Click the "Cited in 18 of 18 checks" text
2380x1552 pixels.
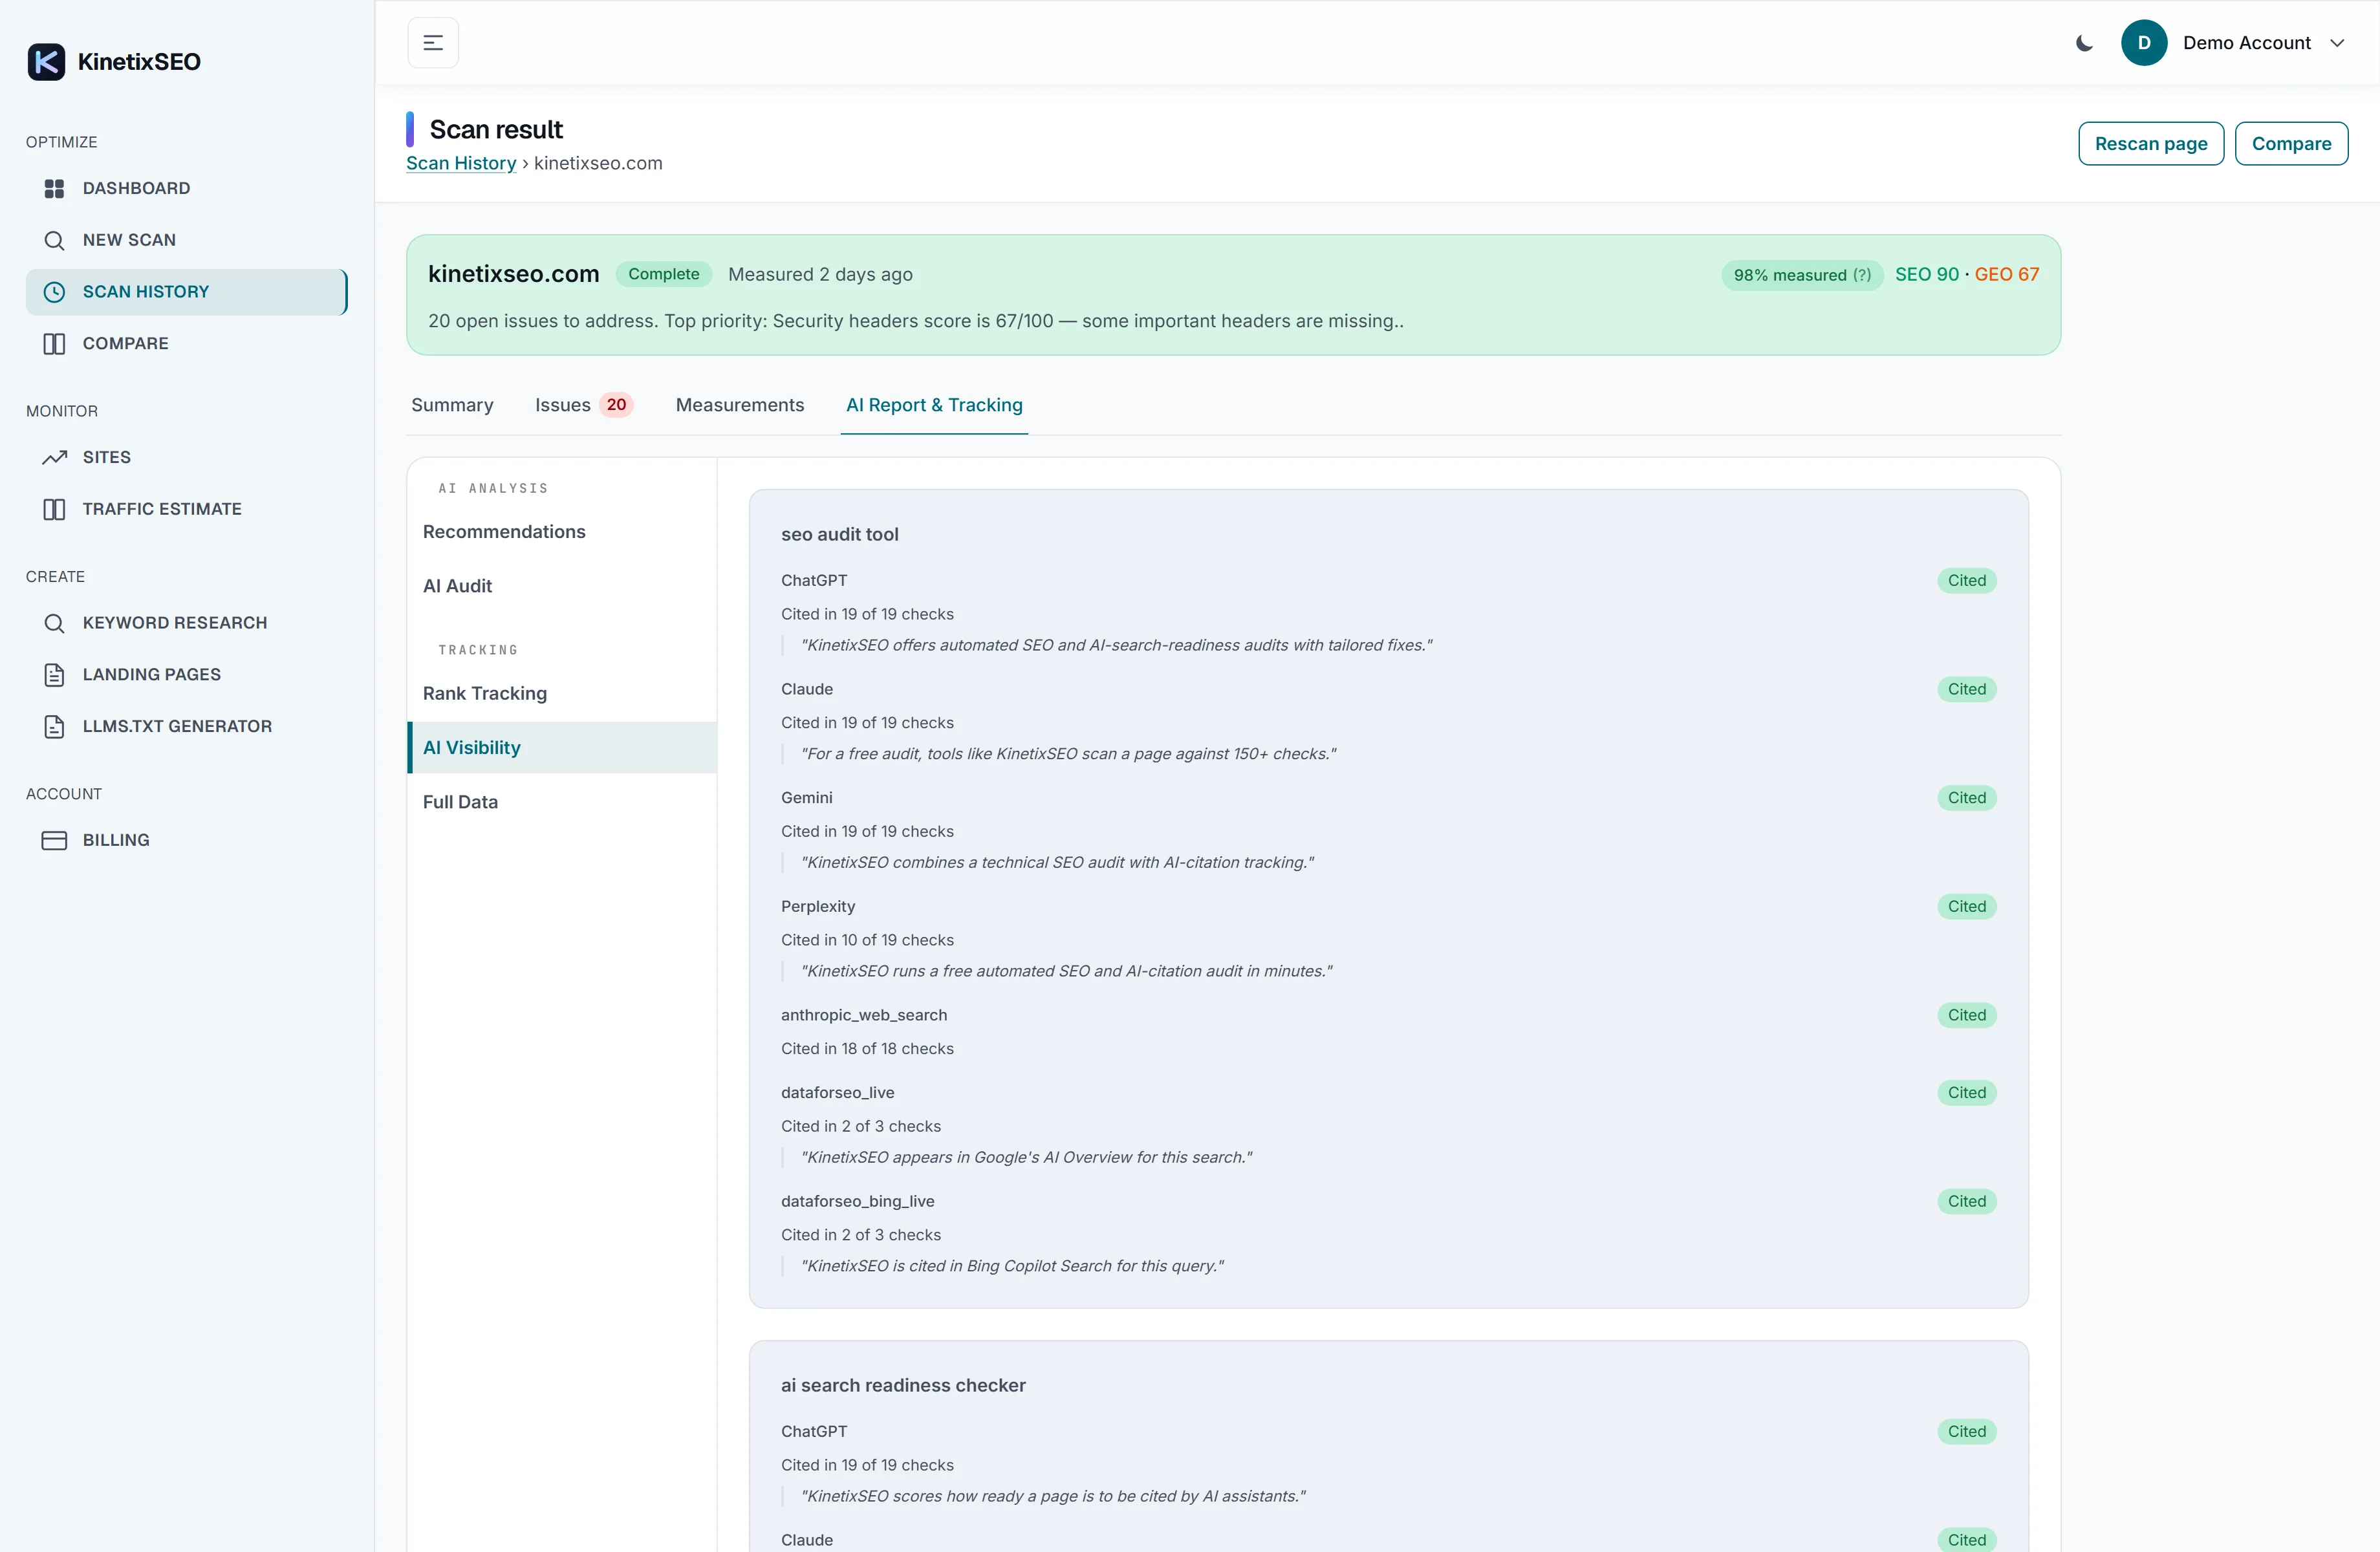(867, 1049)
